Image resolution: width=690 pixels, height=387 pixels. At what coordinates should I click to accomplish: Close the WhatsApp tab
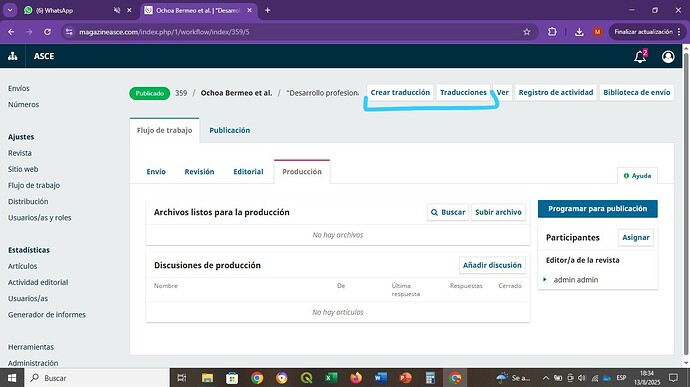tap(129, 10)
